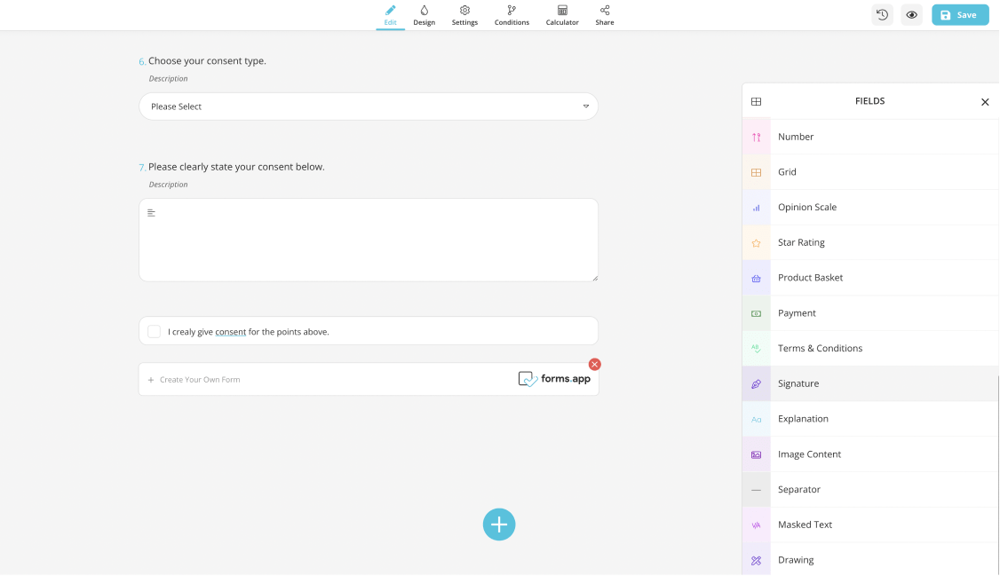The width and height of the screenshot is (1000, 576).
Task: Select the Opinion Scale icon
Action: 756,208
